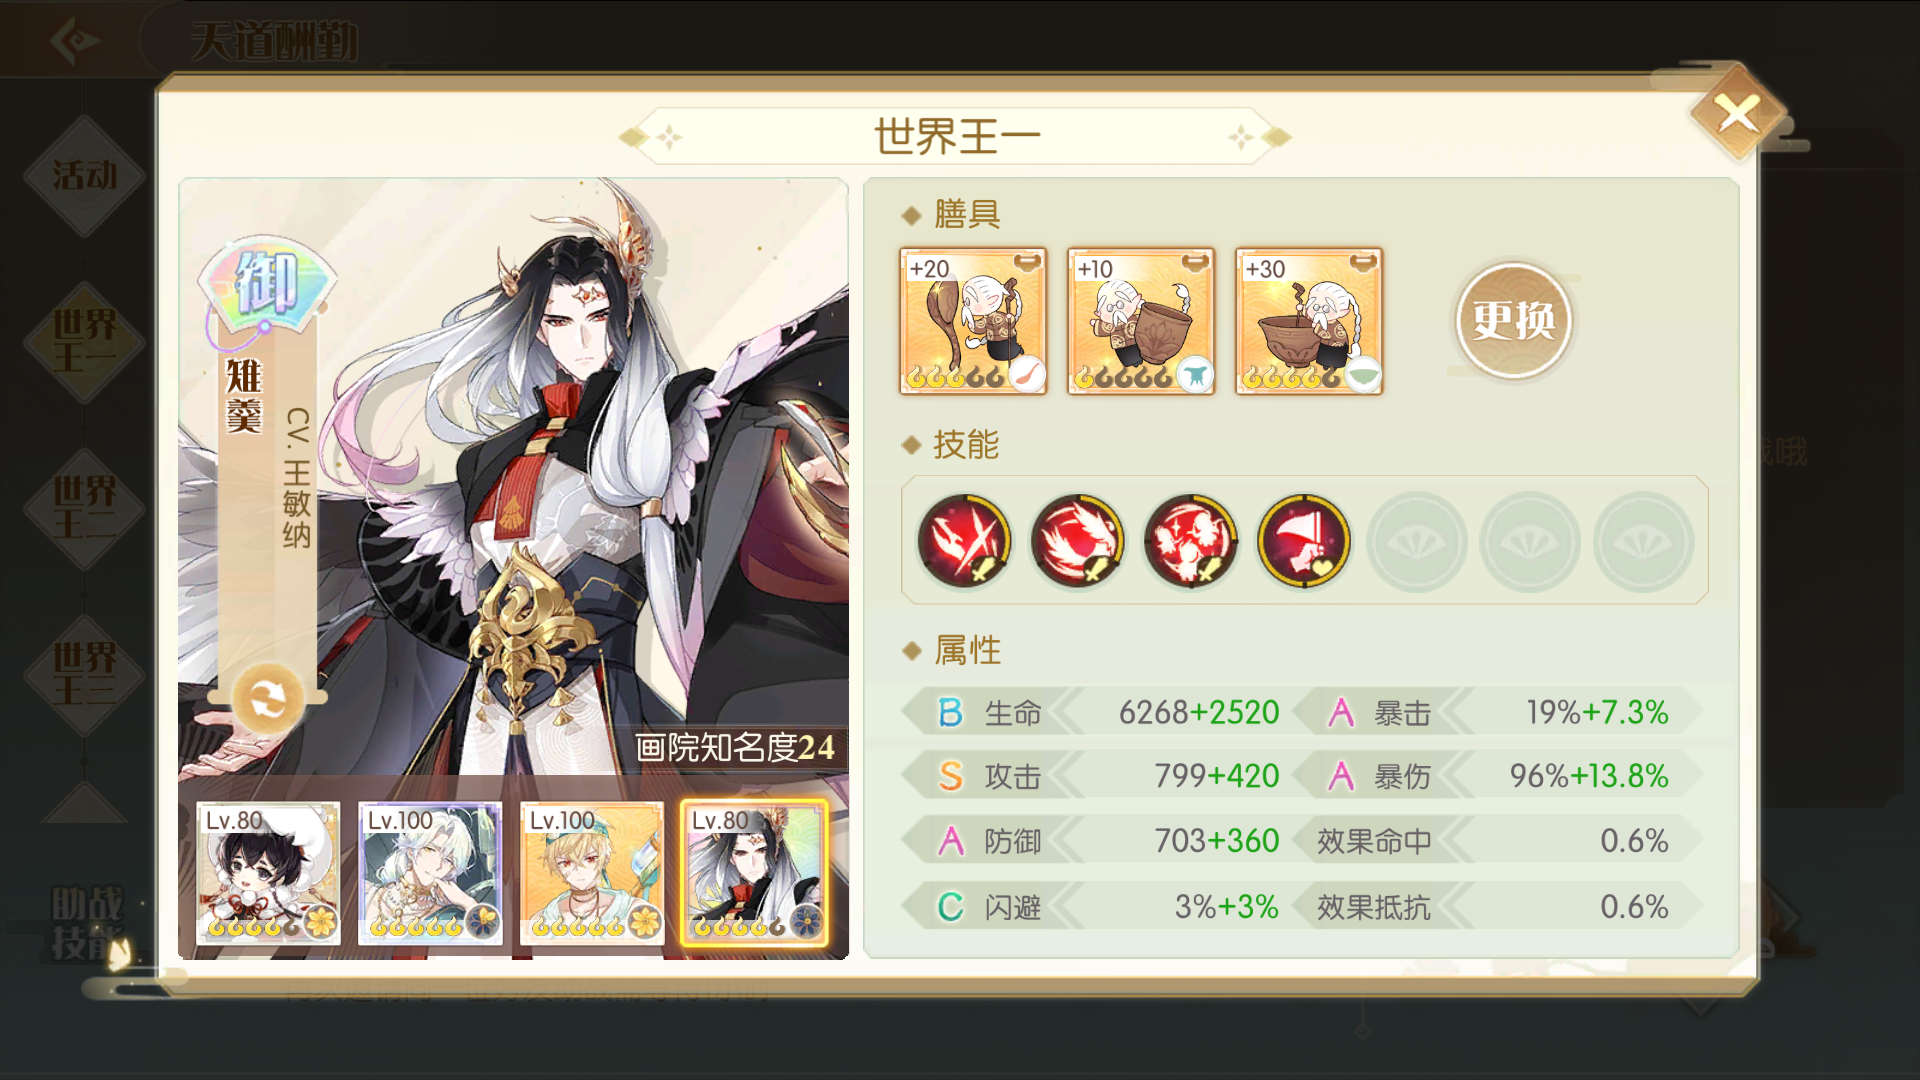Toggle the first locked eye skill slot
The image size is (1920, 1080).
pos(1417,541)
